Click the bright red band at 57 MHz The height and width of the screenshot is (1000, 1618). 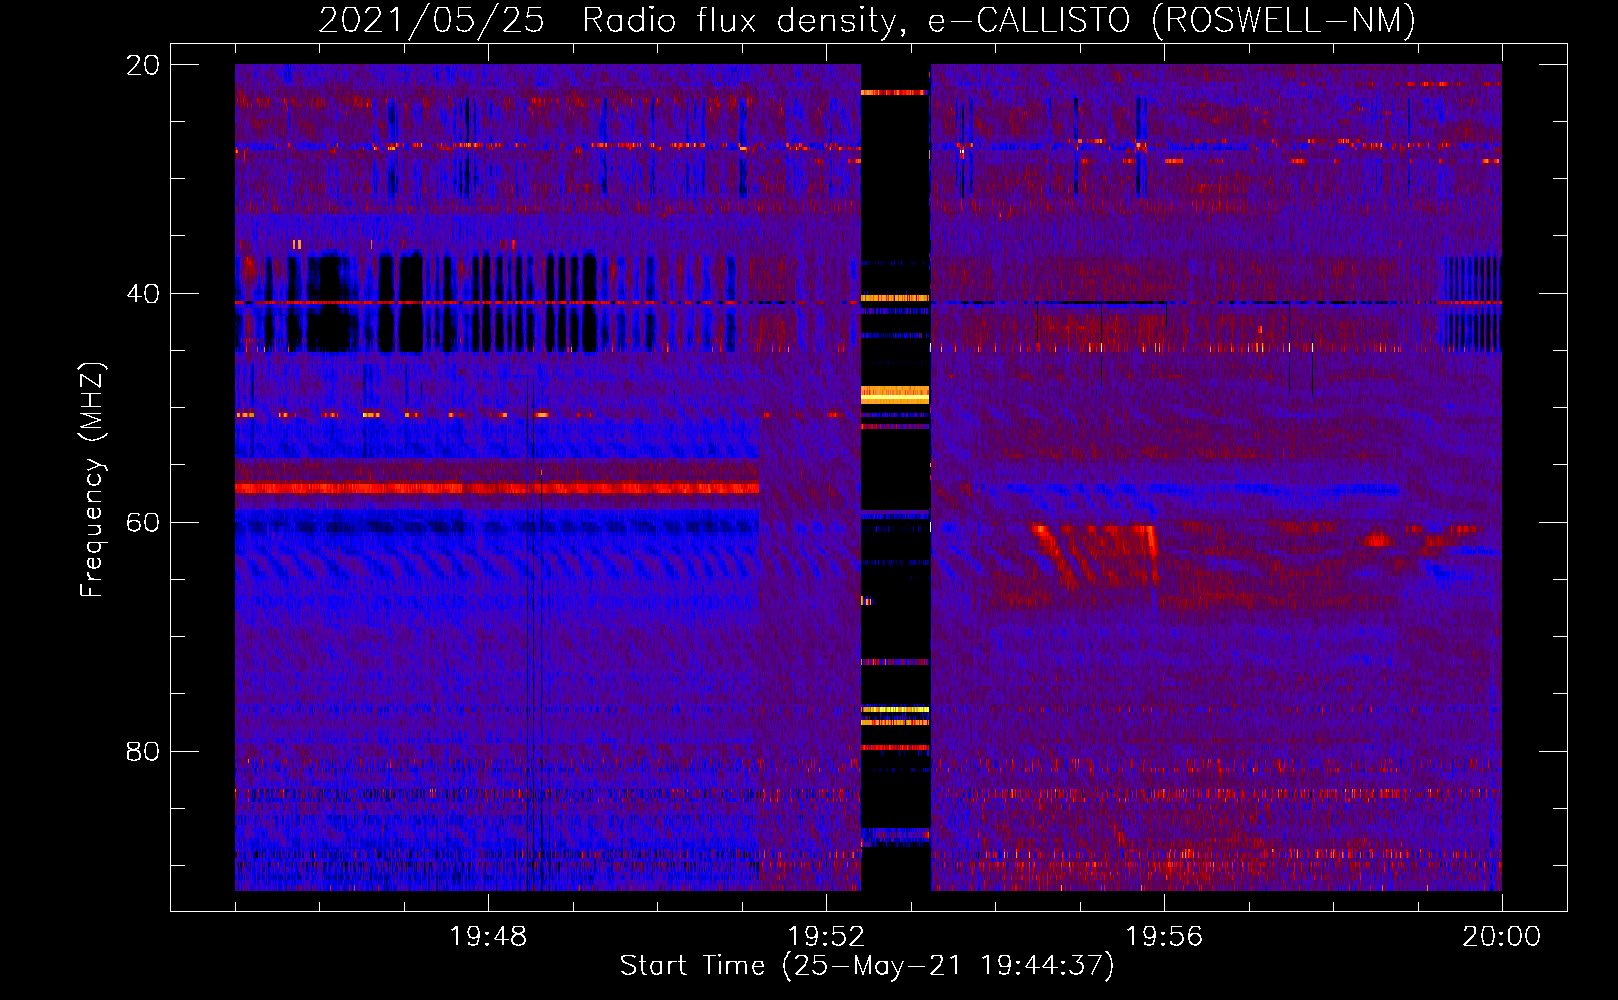497,488
